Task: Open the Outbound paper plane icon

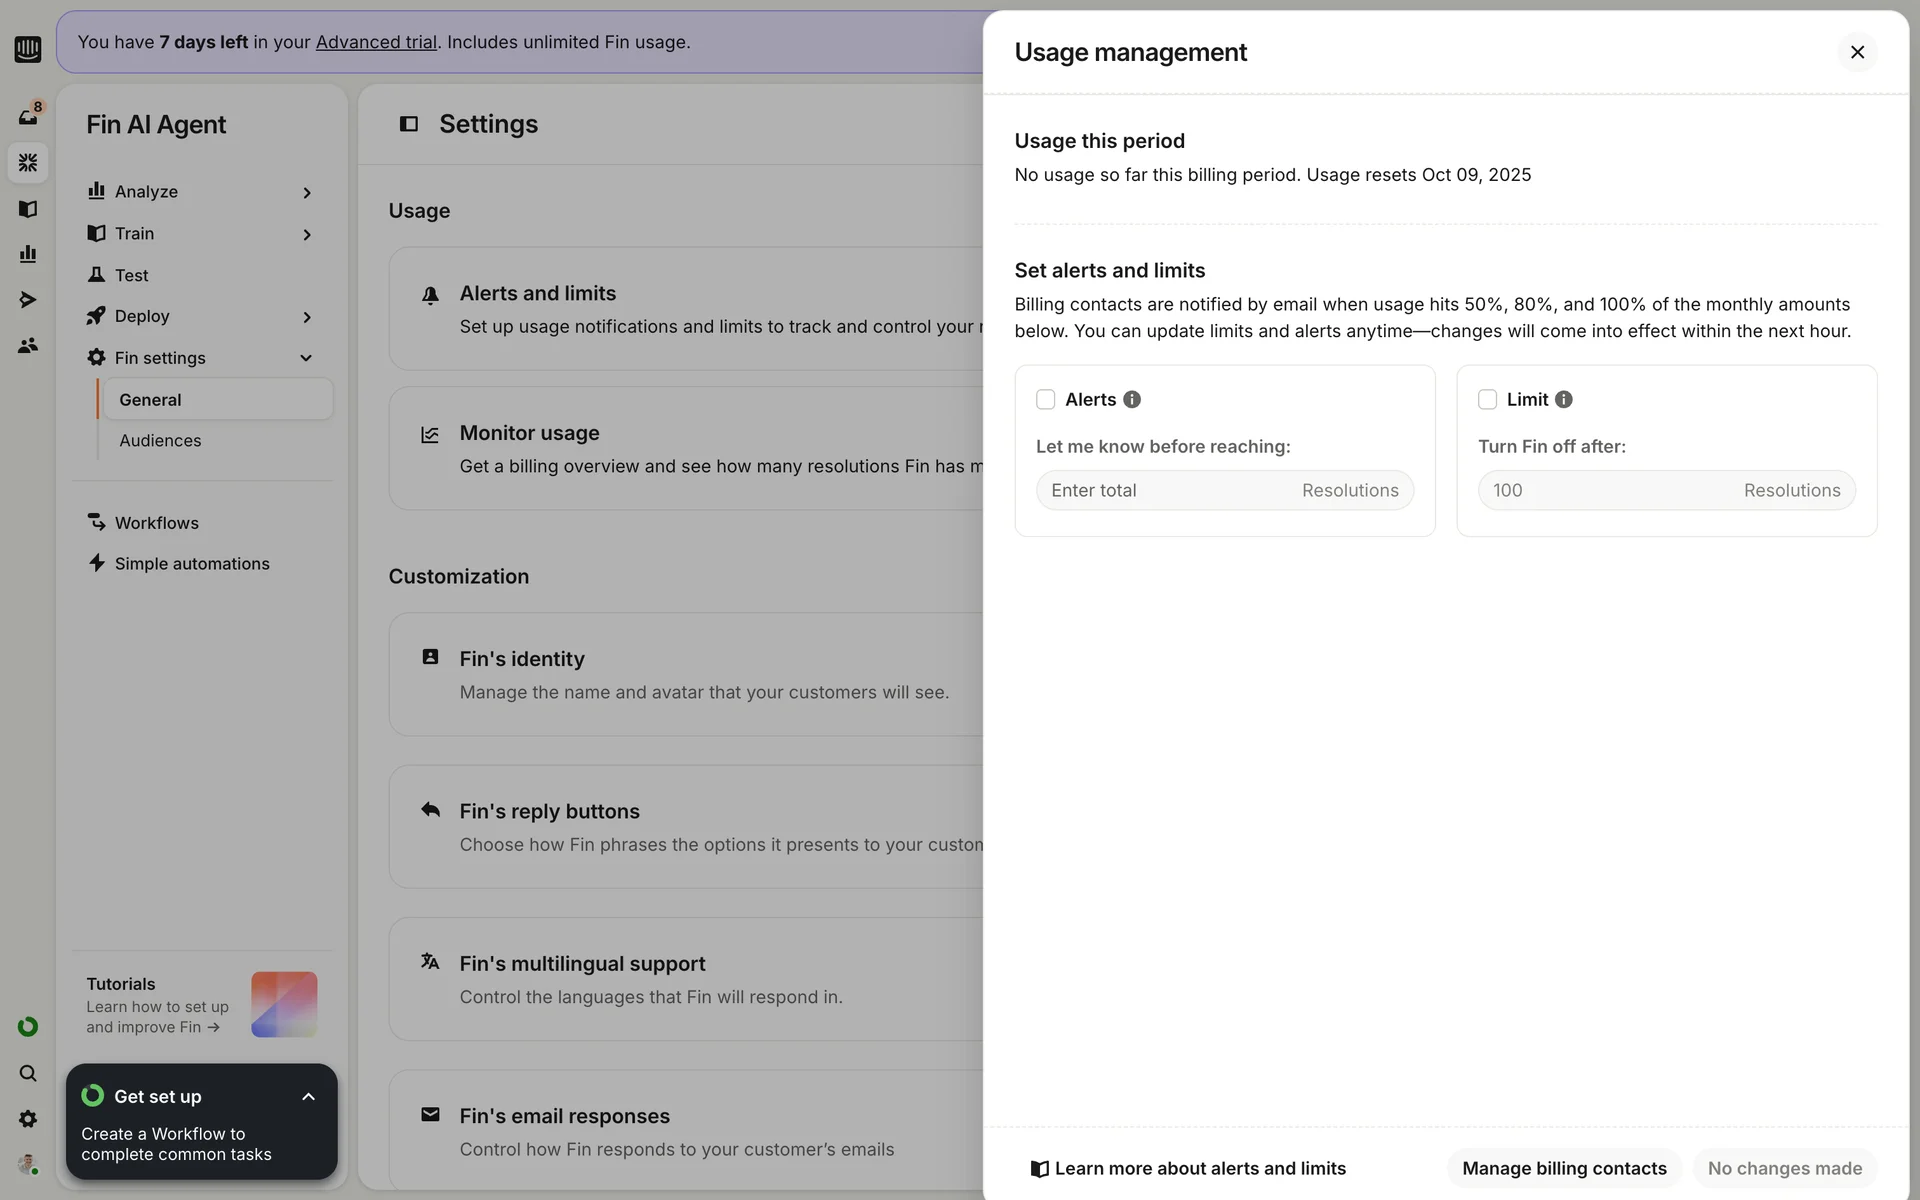Action: coord(28,300)
